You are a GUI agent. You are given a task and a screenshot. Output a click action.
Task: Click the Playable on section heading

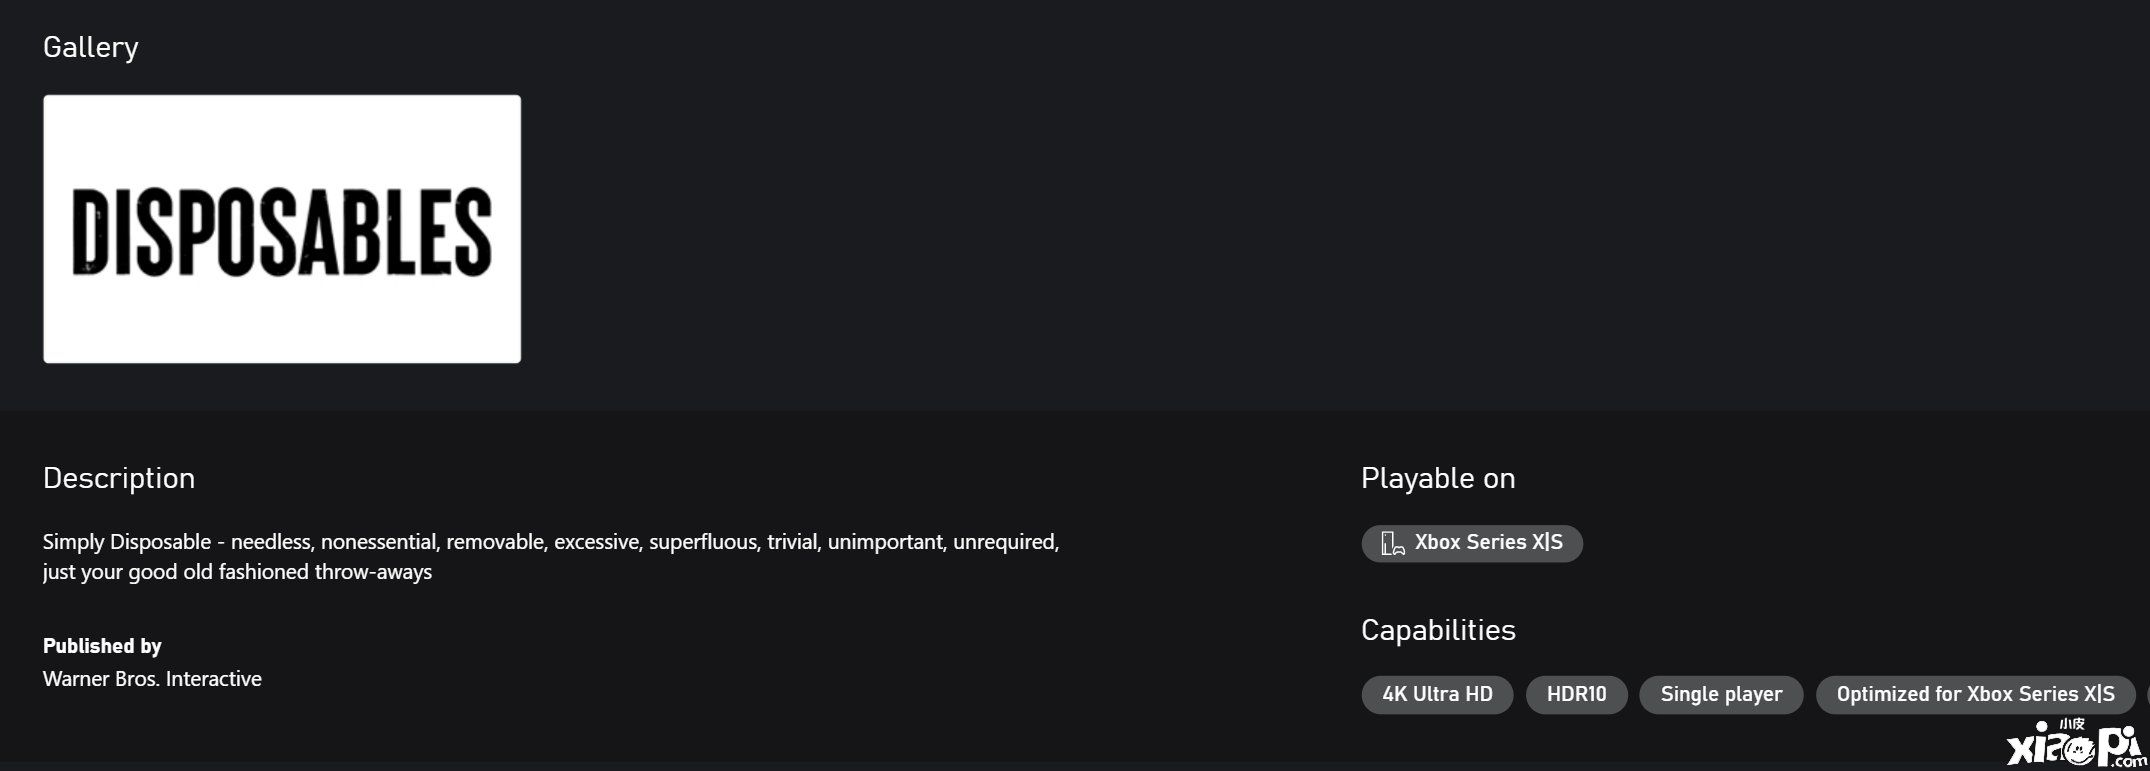pos(1438,478)
